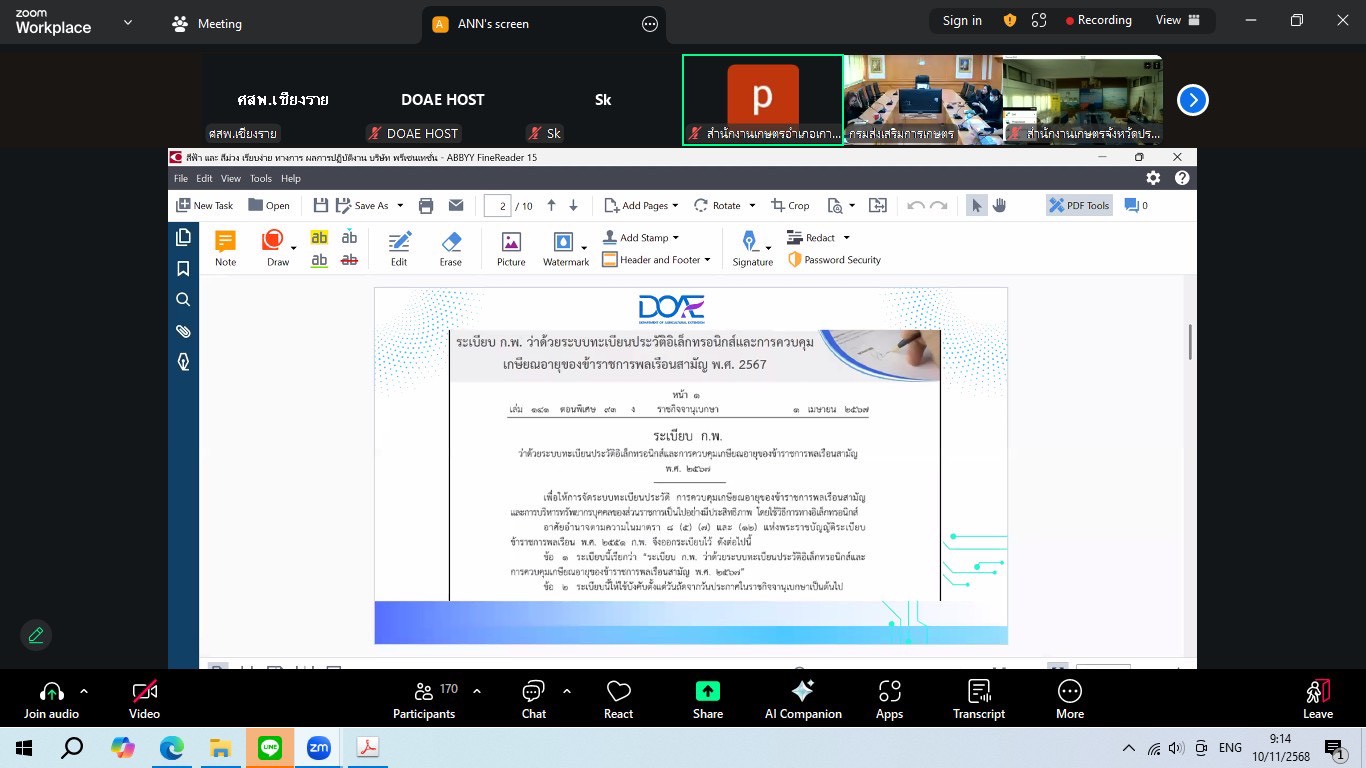Expand the View dropdown
This screenshot has width=1366, height=768.
coord(1176,20)
